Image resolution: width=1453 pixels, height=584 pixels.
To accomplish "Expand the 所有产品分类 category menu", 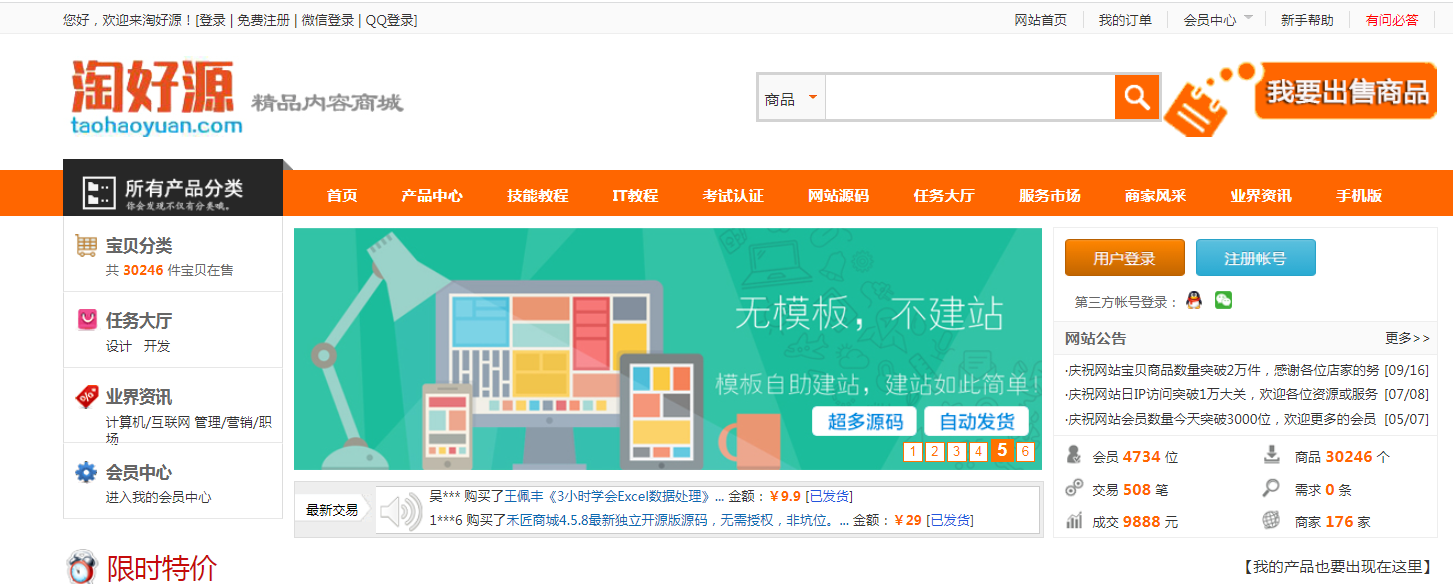I will 173,190.
